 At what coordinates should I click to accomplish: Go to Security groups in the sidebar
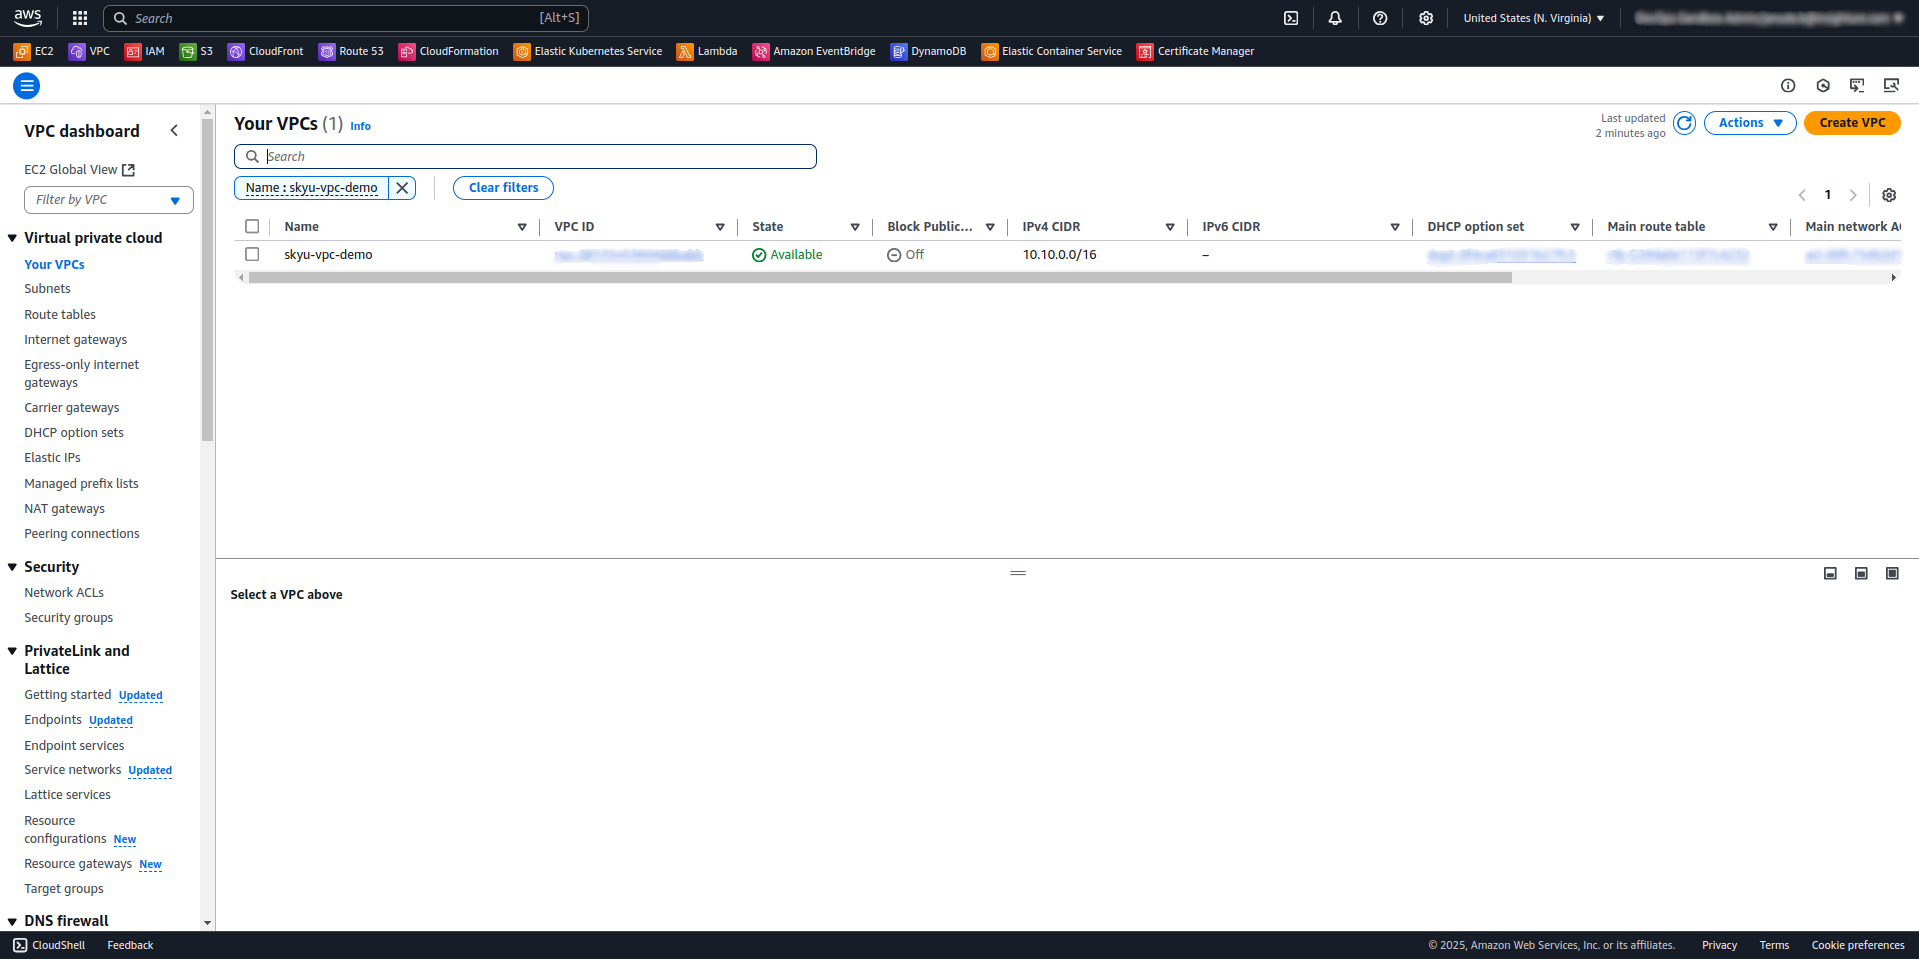click(69, 618)
